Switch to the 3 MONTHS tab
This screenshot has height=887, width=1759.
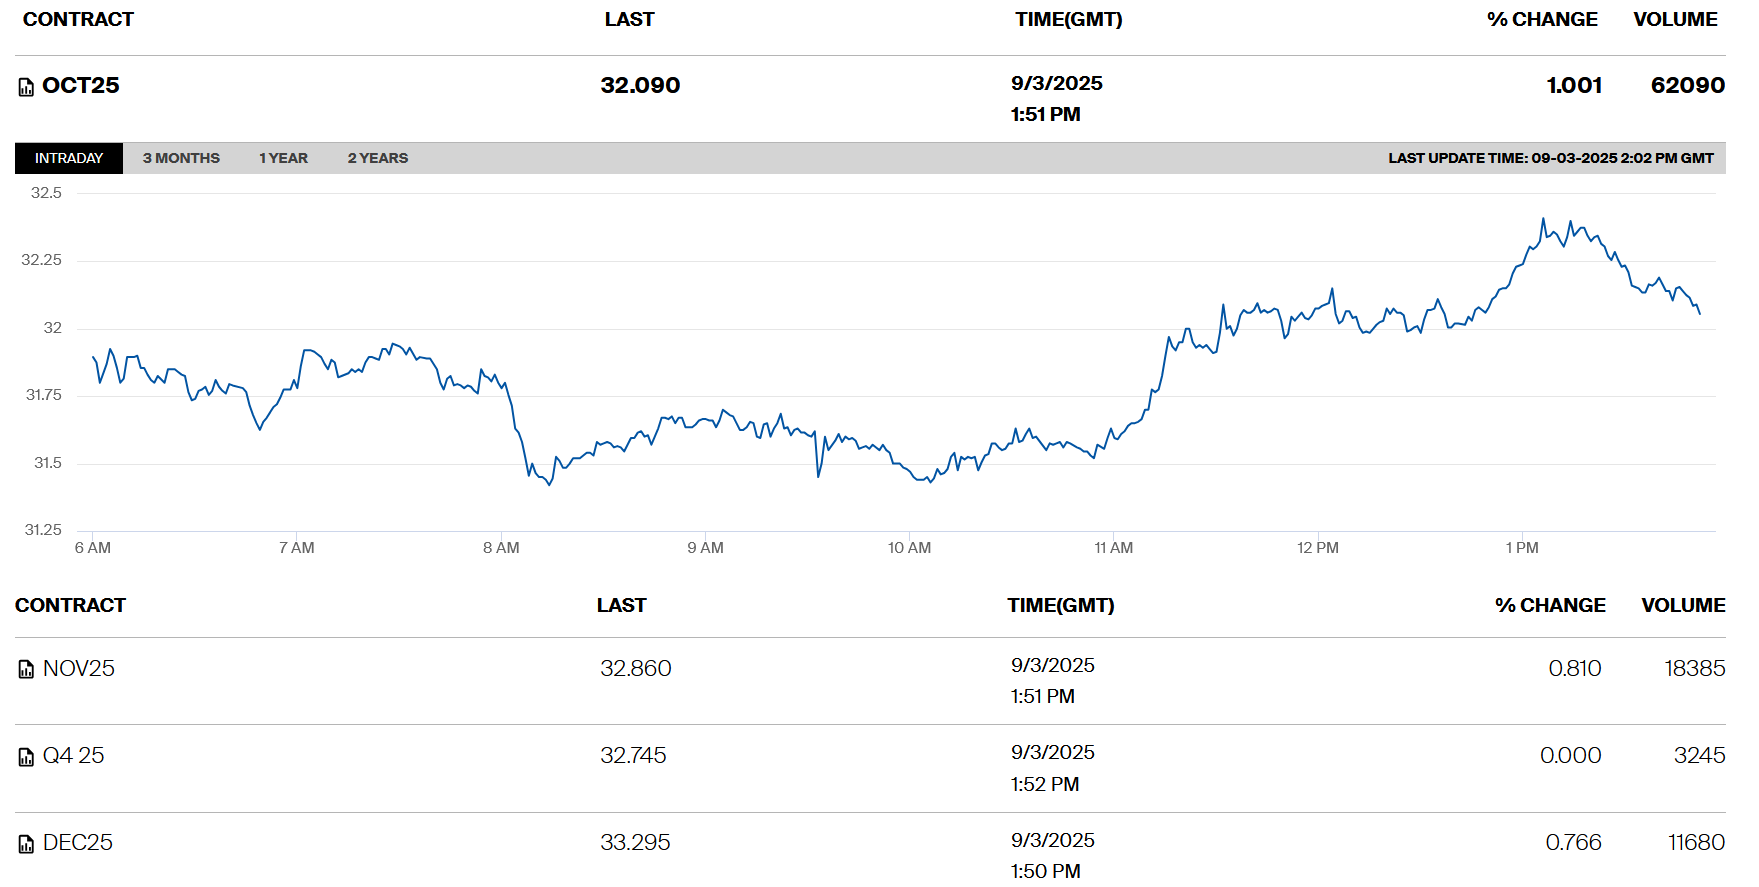181,158
